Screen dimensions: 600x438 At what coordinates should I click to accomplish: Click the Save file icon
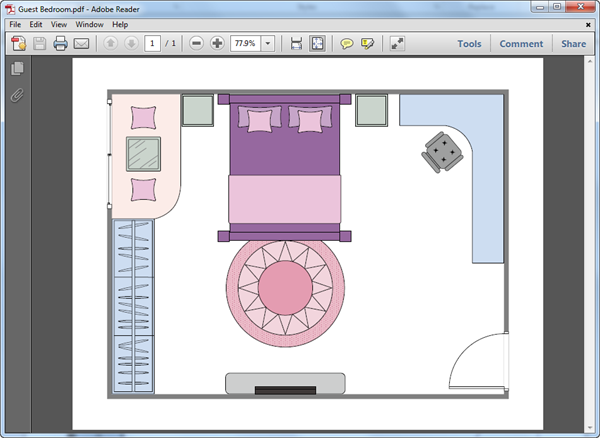coord(39,44)
